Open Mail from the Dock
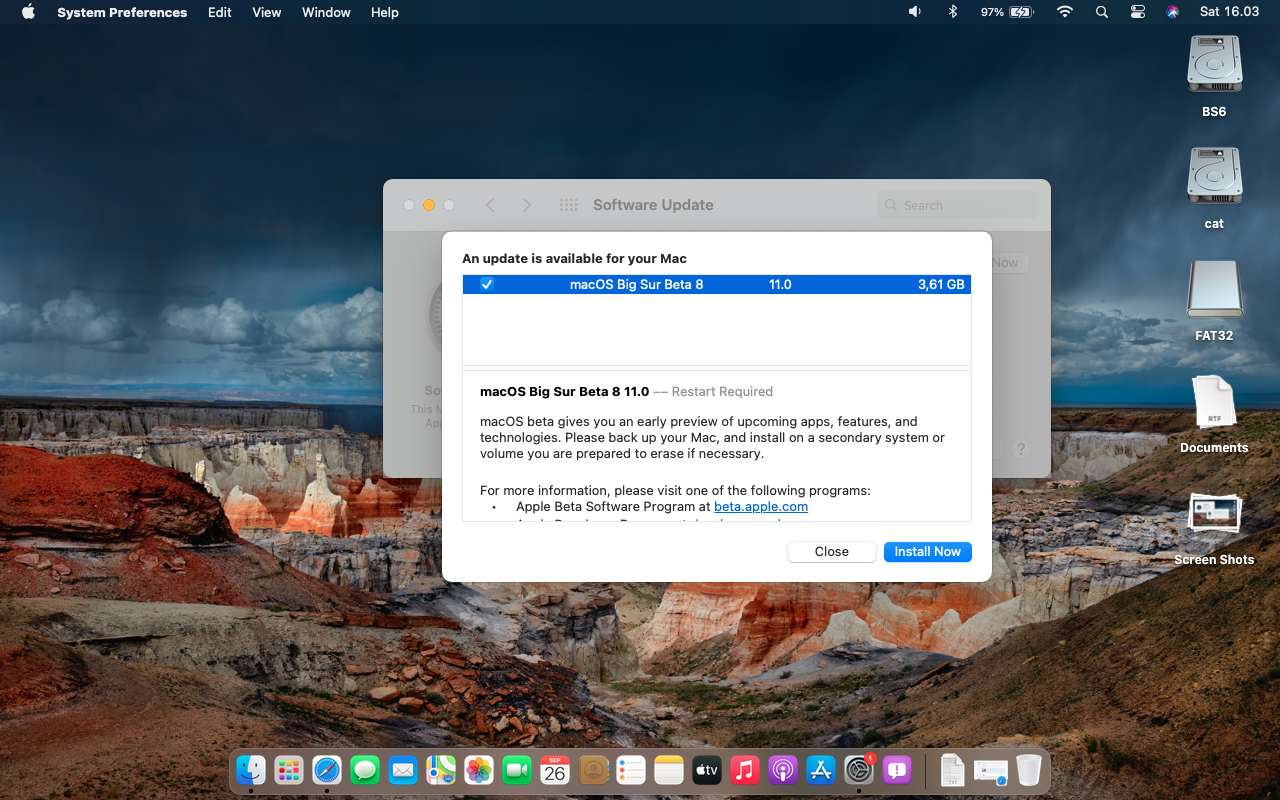Image resolution: width=1280 pixels, height=800 pixels. click(x=403, y=770)
